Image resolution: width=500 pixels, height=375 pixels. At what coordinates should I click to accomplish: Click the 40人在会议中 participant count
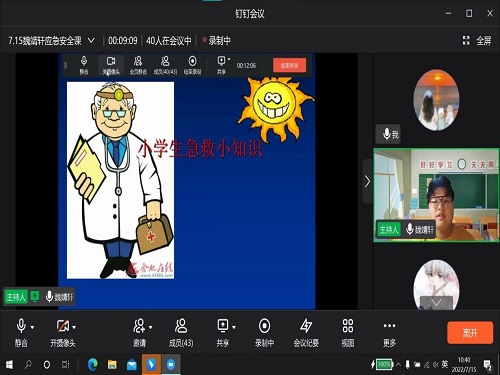169,41
